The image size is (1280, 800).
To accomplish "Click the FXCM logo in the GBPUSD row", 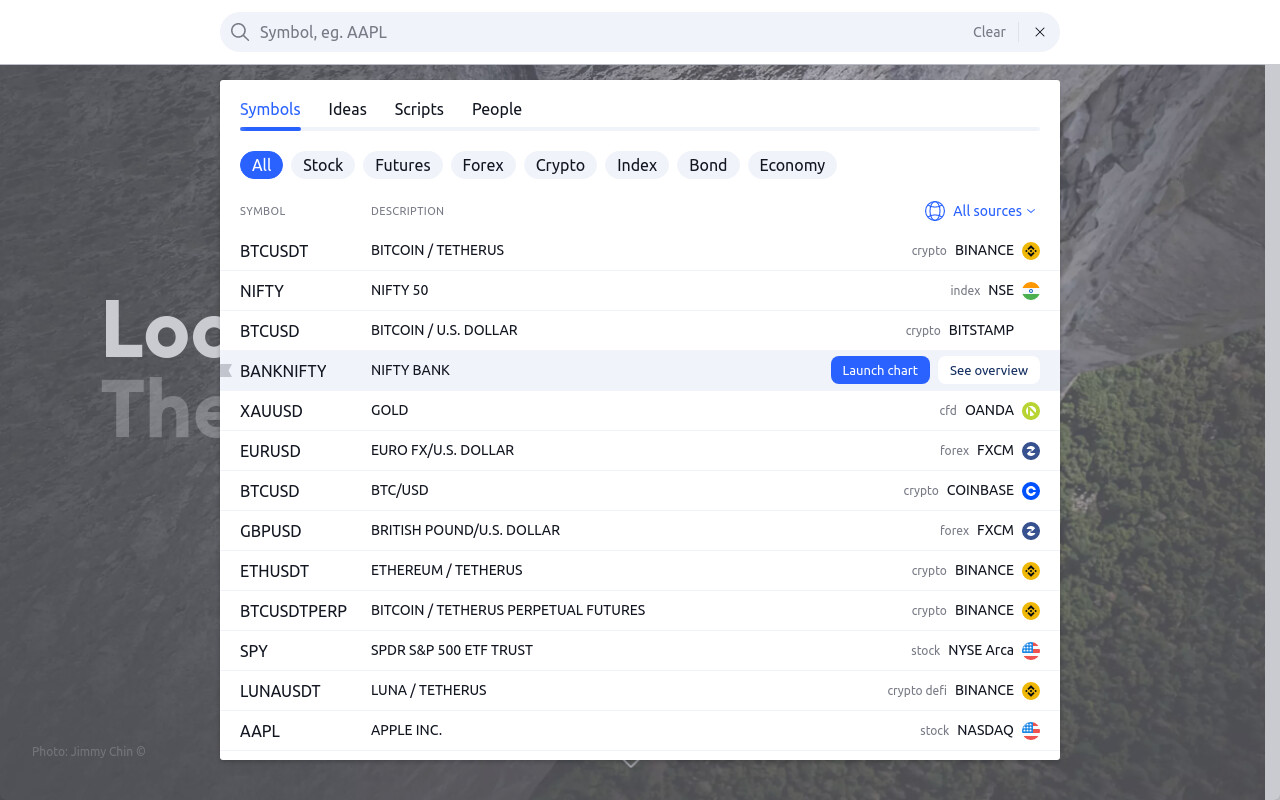I will [1031, 531].
